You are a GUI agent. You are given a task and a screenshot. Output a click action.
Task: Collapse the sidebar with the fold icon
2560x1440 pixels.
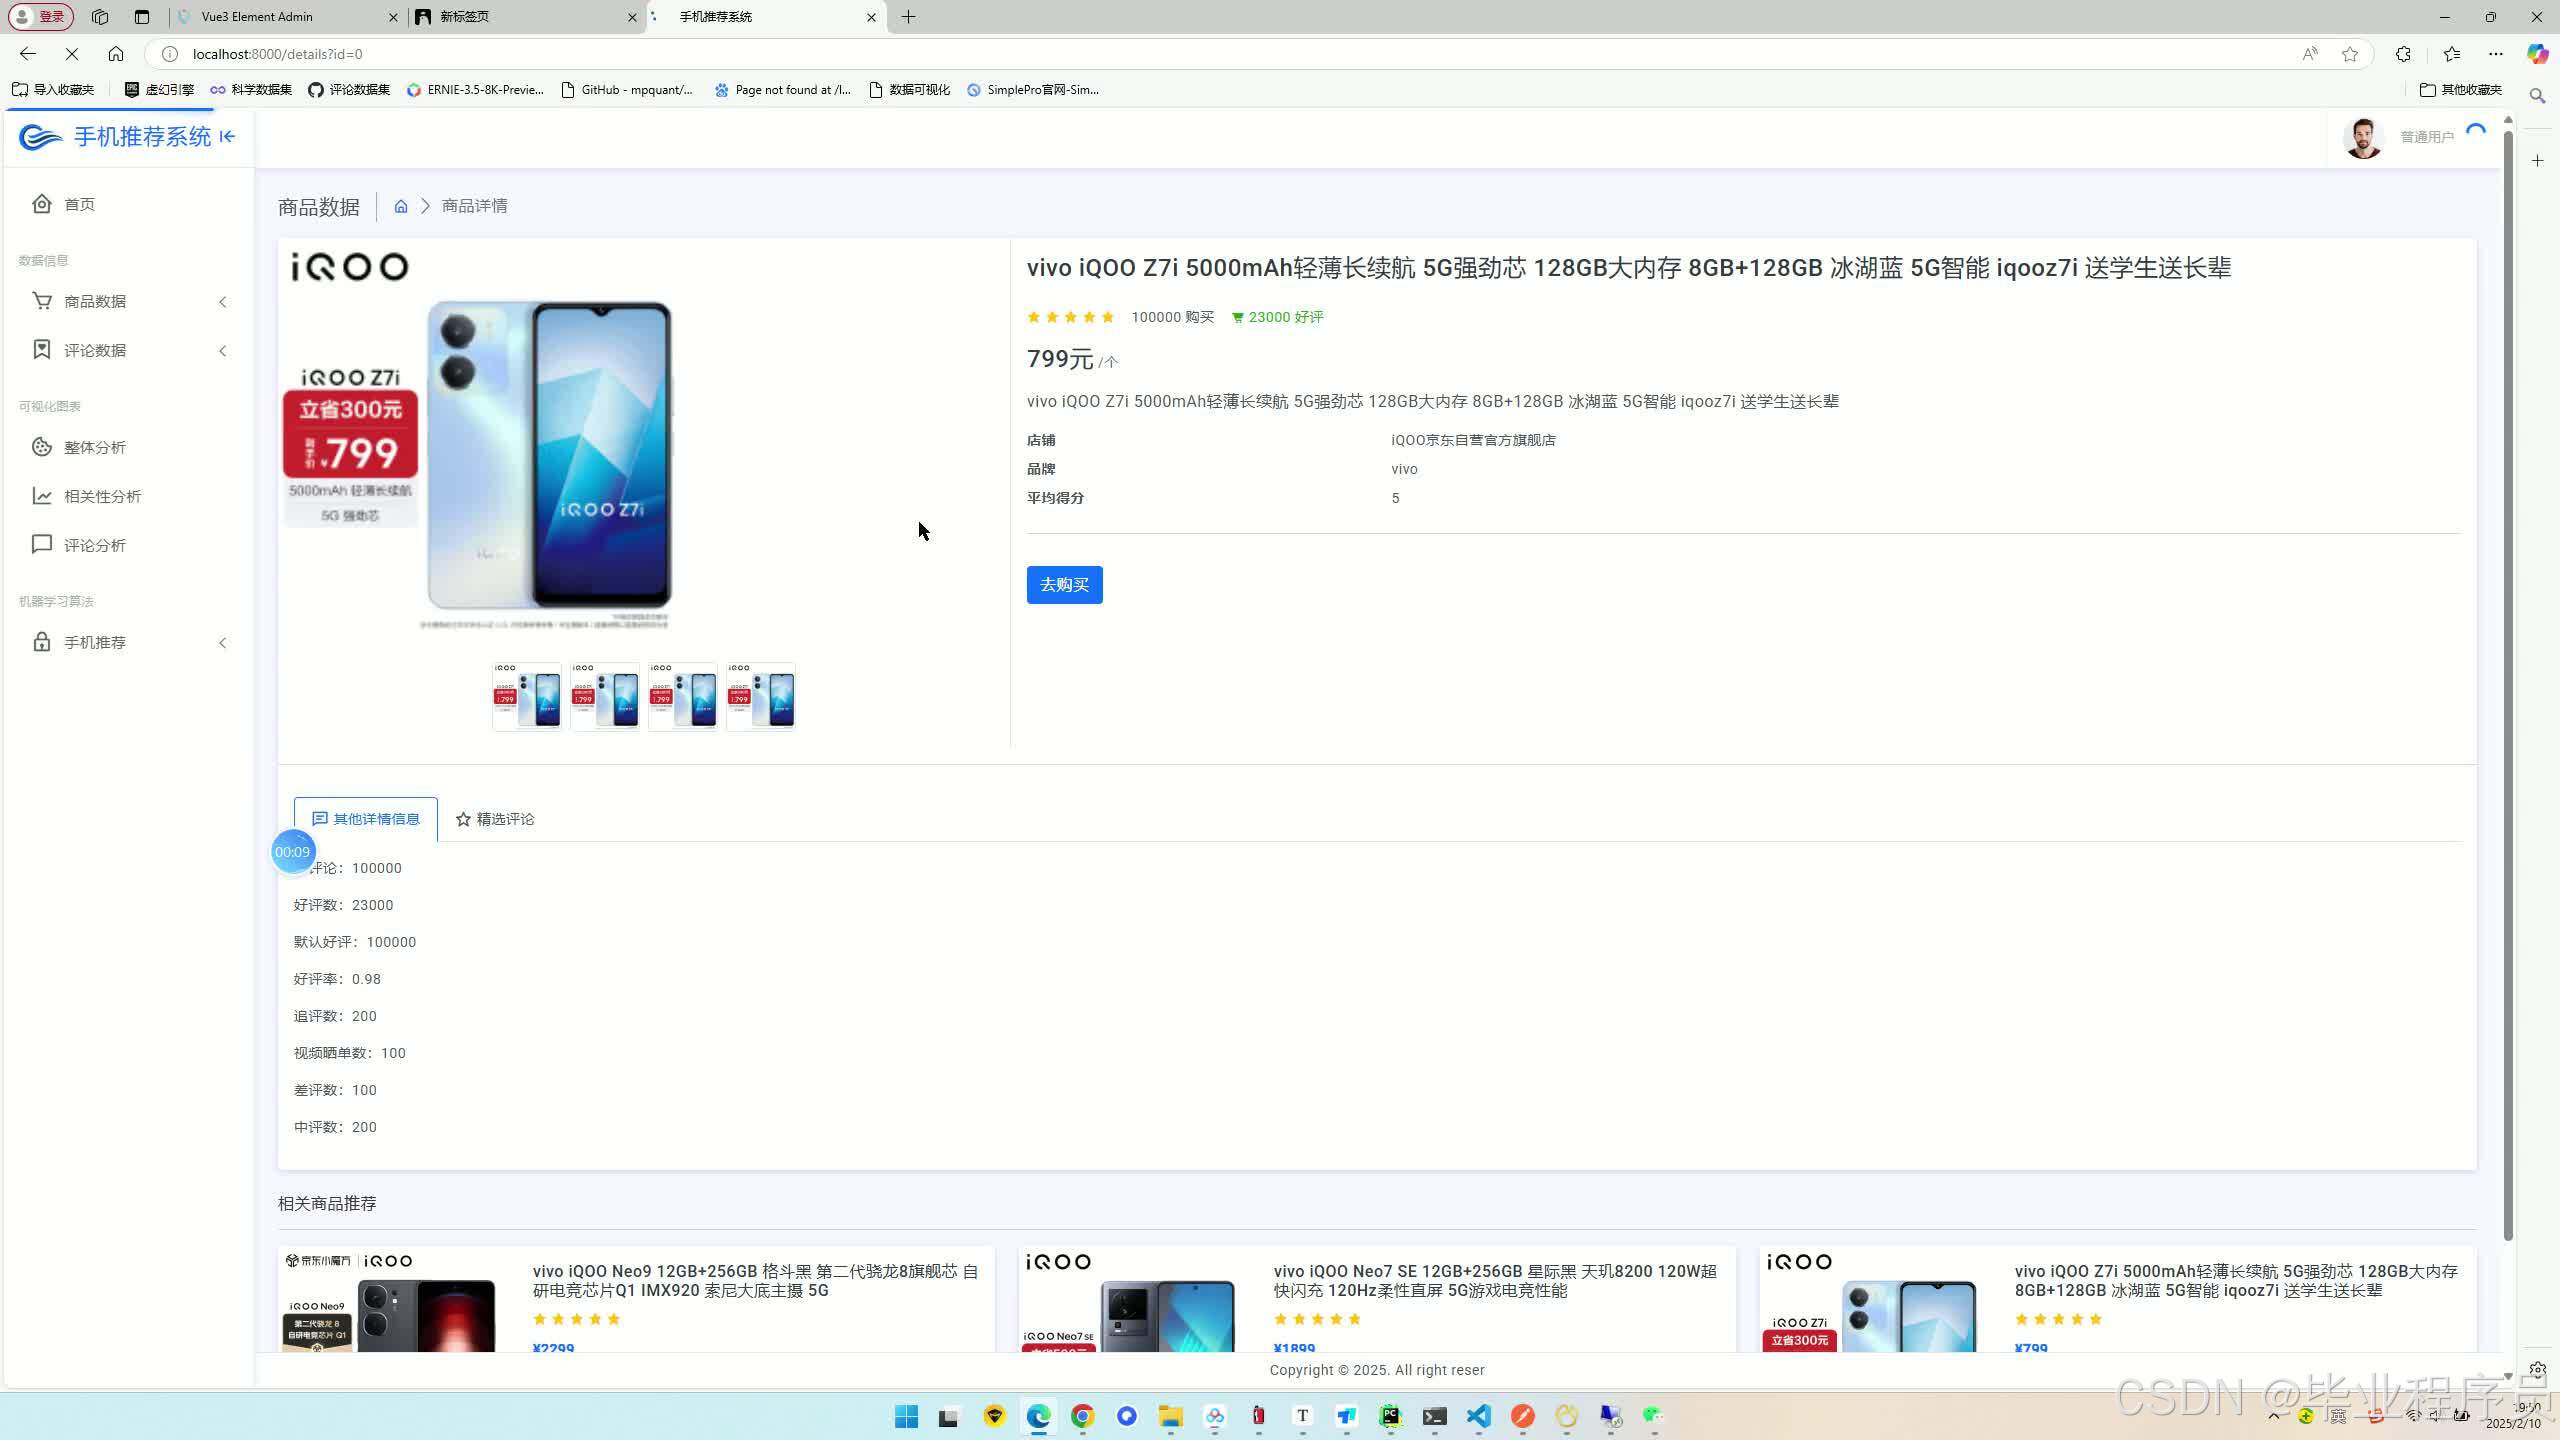click(x=228, y=137)
